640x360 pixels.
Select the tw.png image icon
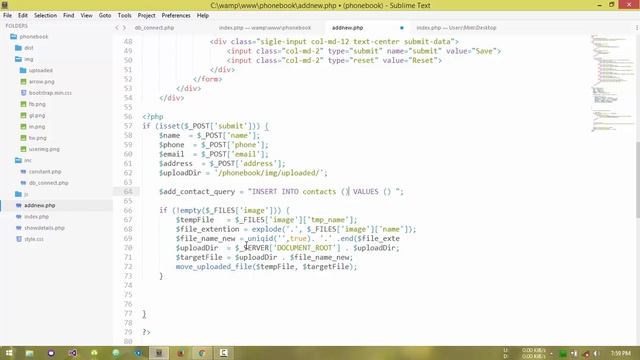coord(24,138)
